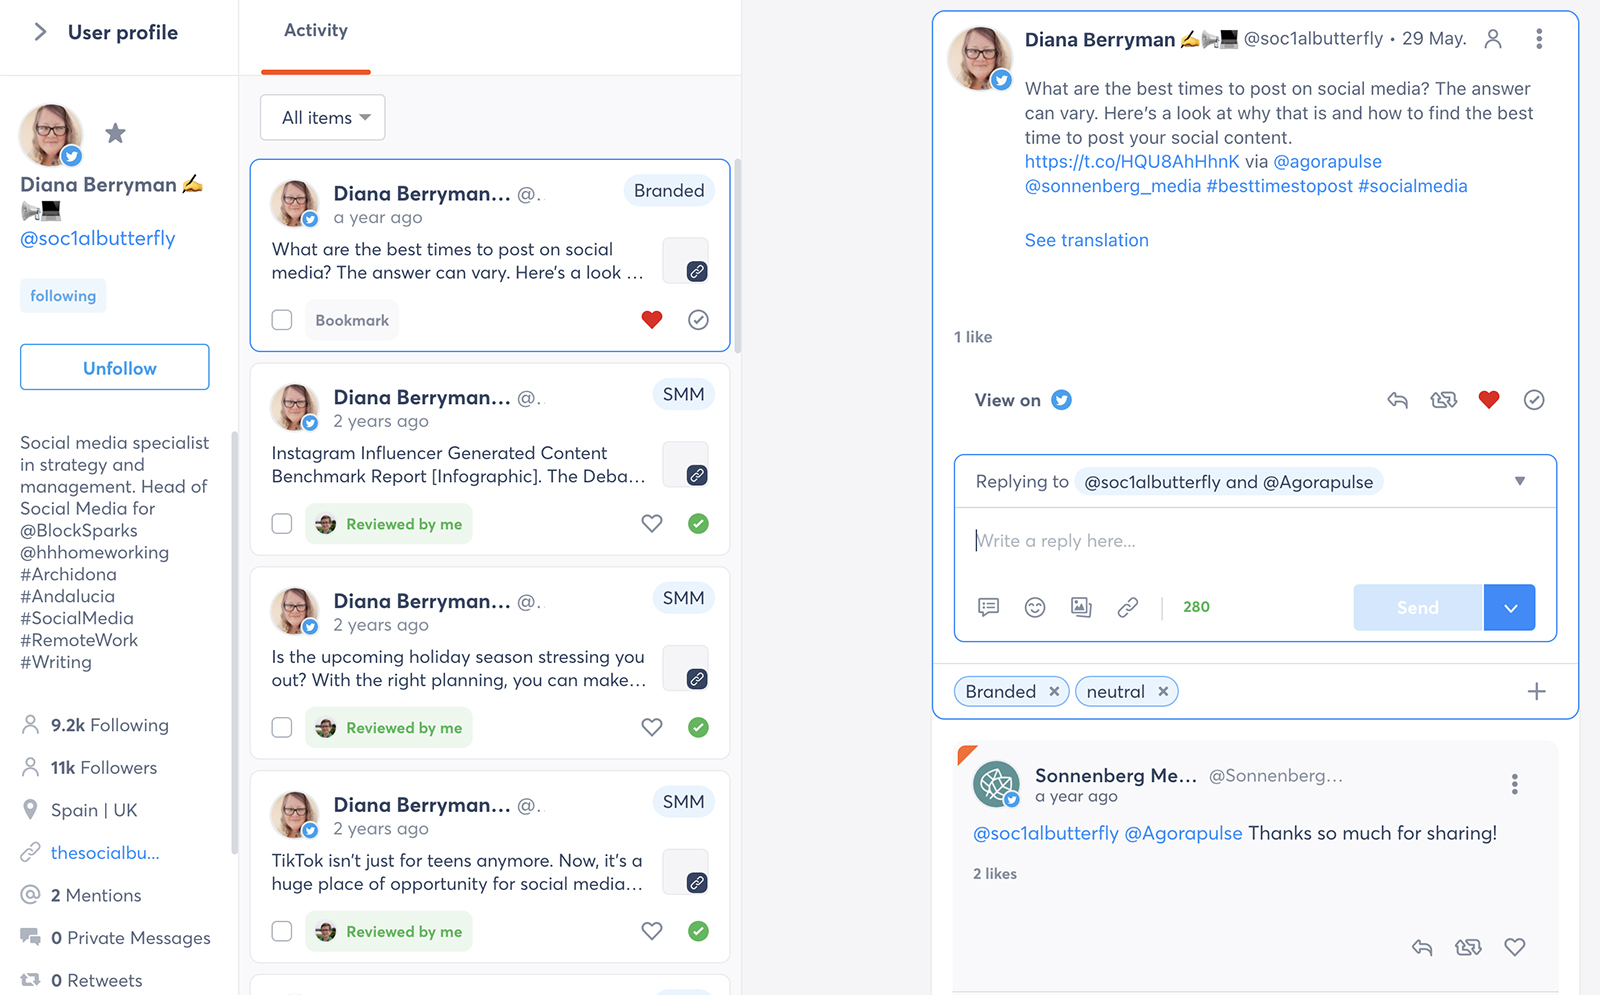Open link icon on Instagram Influencer item

(x=697, y=475)
